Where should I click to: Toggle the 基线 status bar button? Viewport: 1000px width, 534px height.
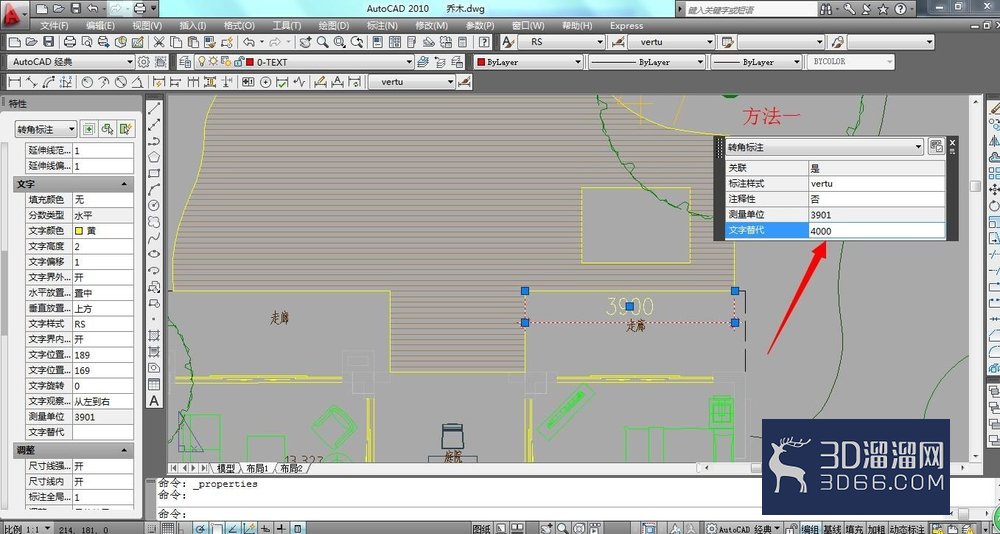832,529
